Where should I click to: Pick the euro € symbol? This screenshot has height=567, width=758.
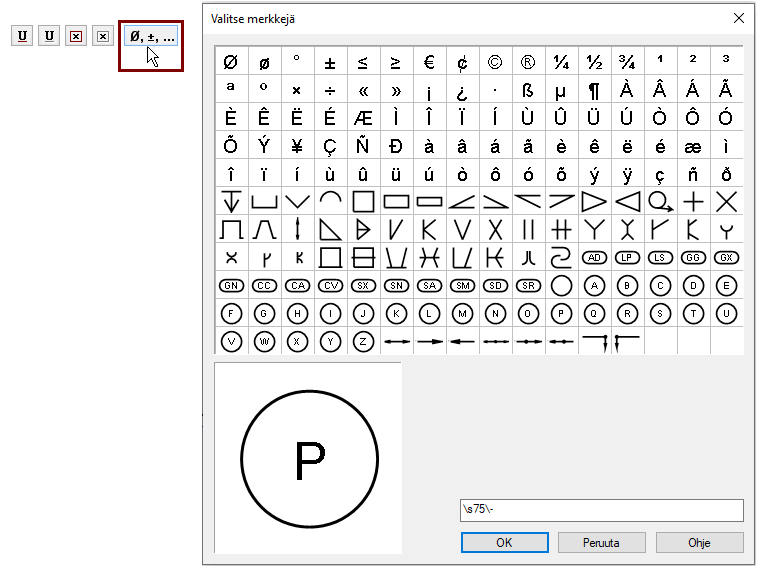tap(429, 62)
